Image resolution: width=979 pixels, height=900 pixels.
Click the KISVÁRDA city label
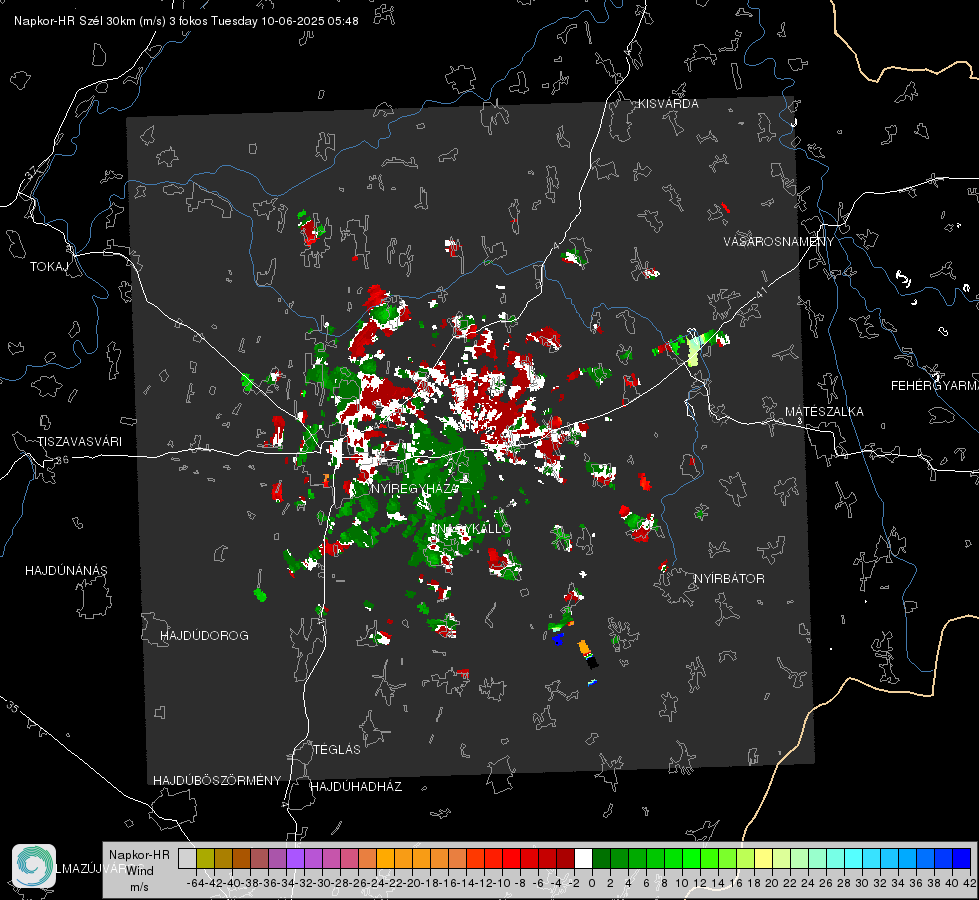click(x=668, y=104)
